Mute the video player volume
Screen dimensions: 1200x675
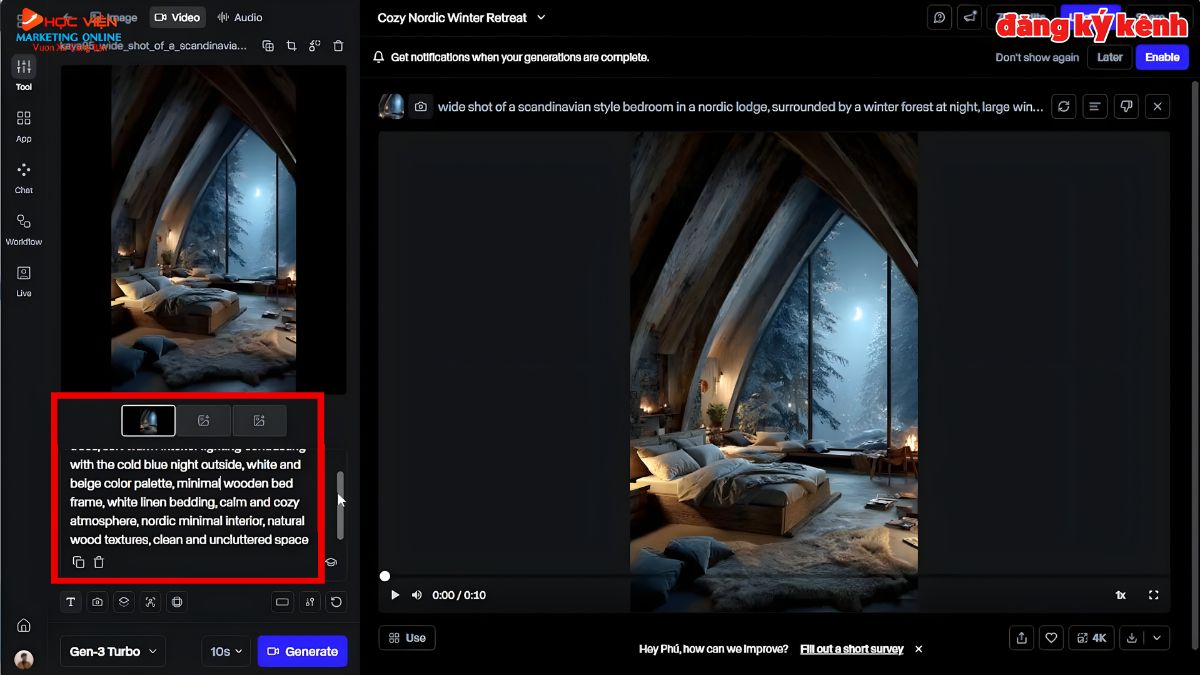click(x=417, y=595)
